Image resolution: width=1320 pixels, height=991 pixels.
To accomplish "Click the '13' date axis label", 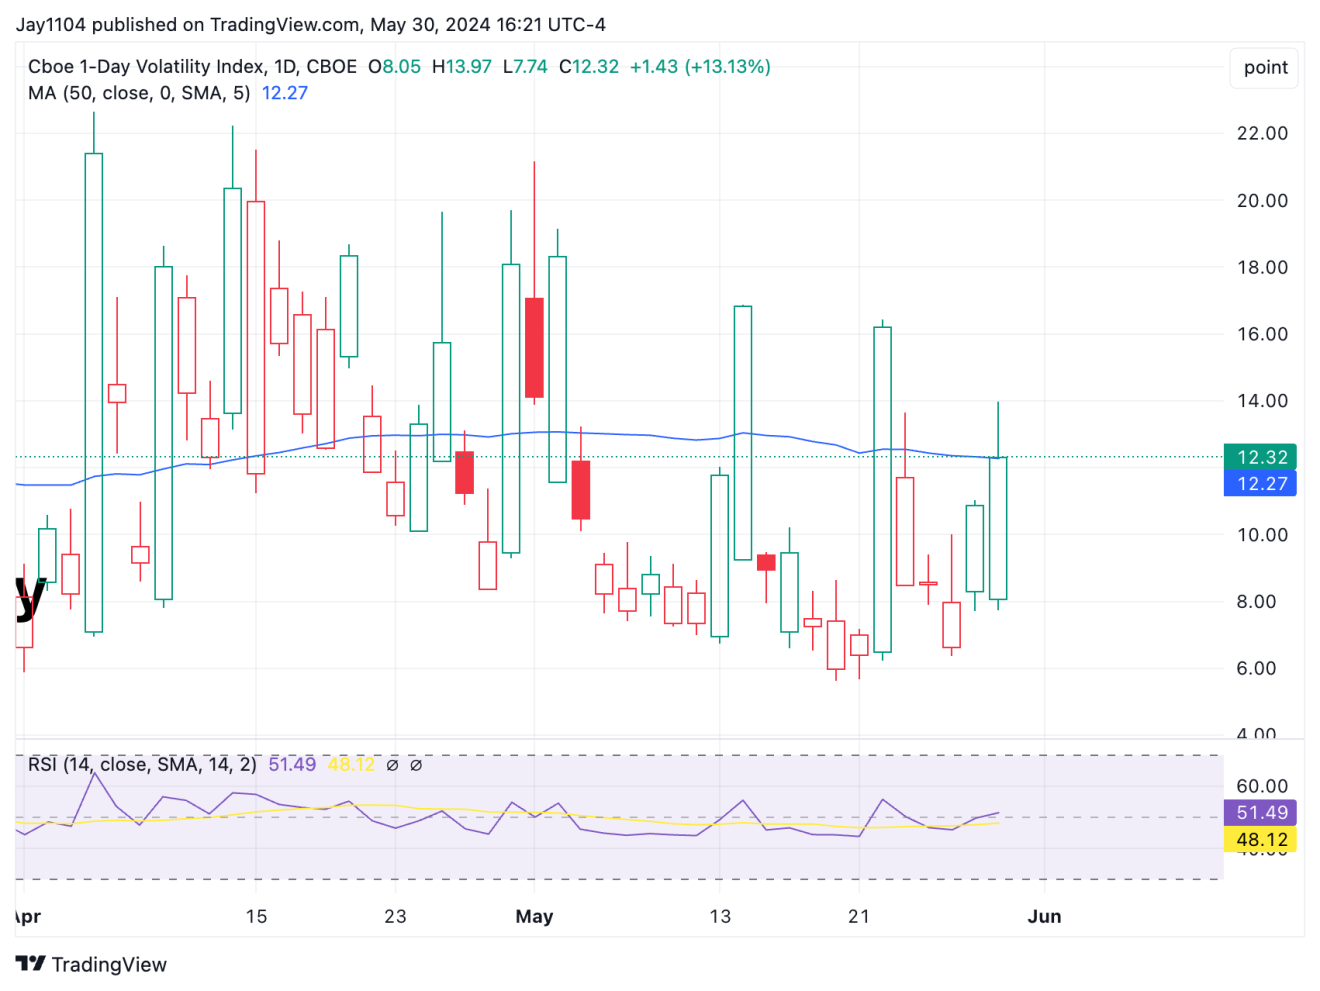I will click(x=720, y=916).
